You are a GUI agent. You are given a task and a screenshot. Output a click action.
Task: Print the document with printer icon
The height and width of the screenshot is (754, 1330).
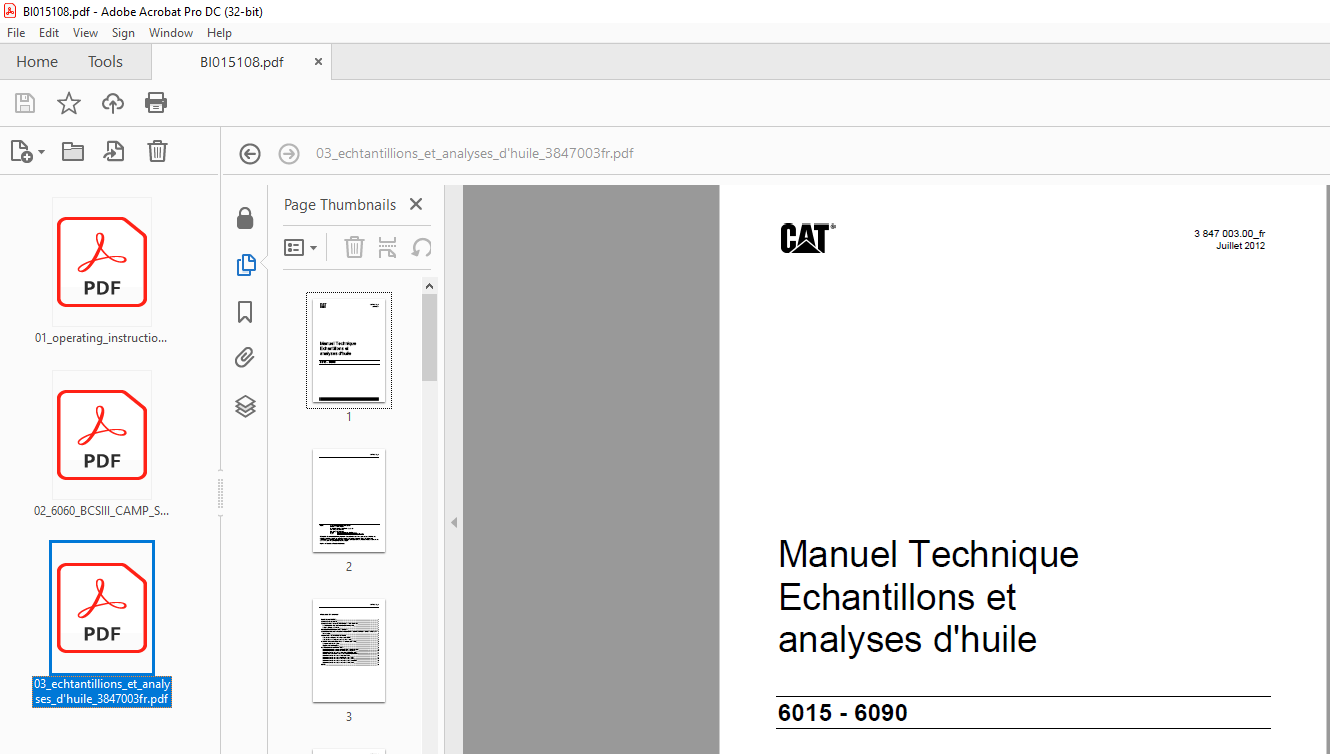[x=156, y=103]
